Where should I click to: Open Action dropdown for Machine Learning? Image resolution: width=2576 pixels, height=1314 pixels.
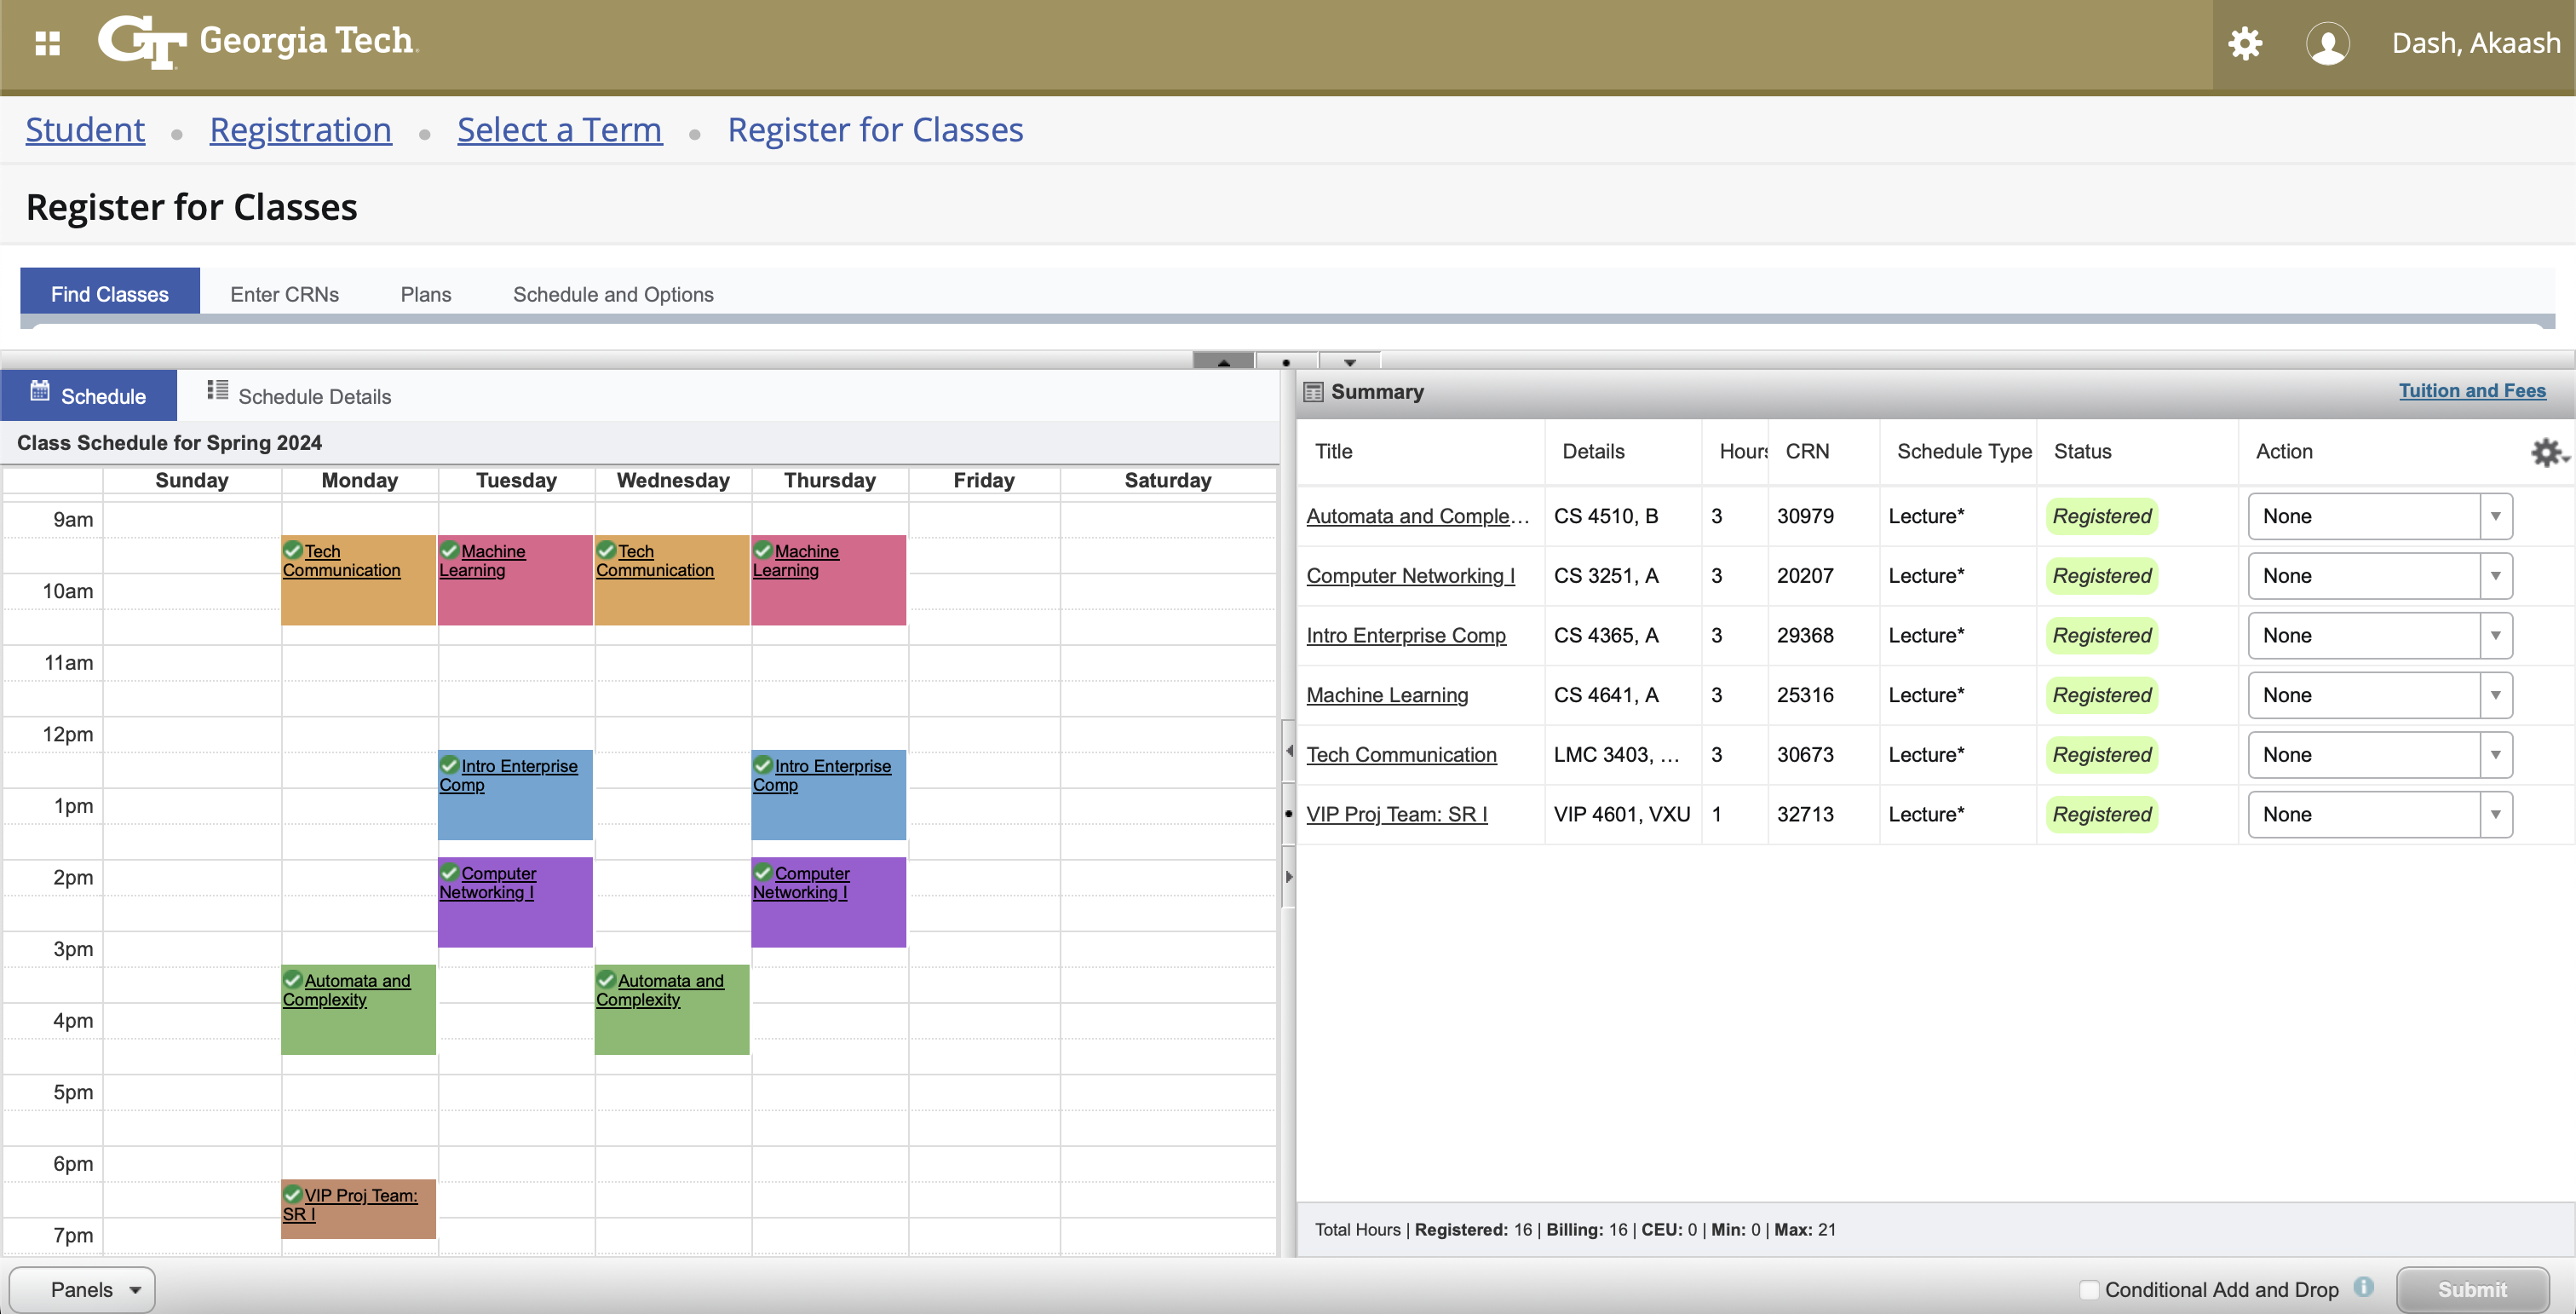[x=2379, y=695]
